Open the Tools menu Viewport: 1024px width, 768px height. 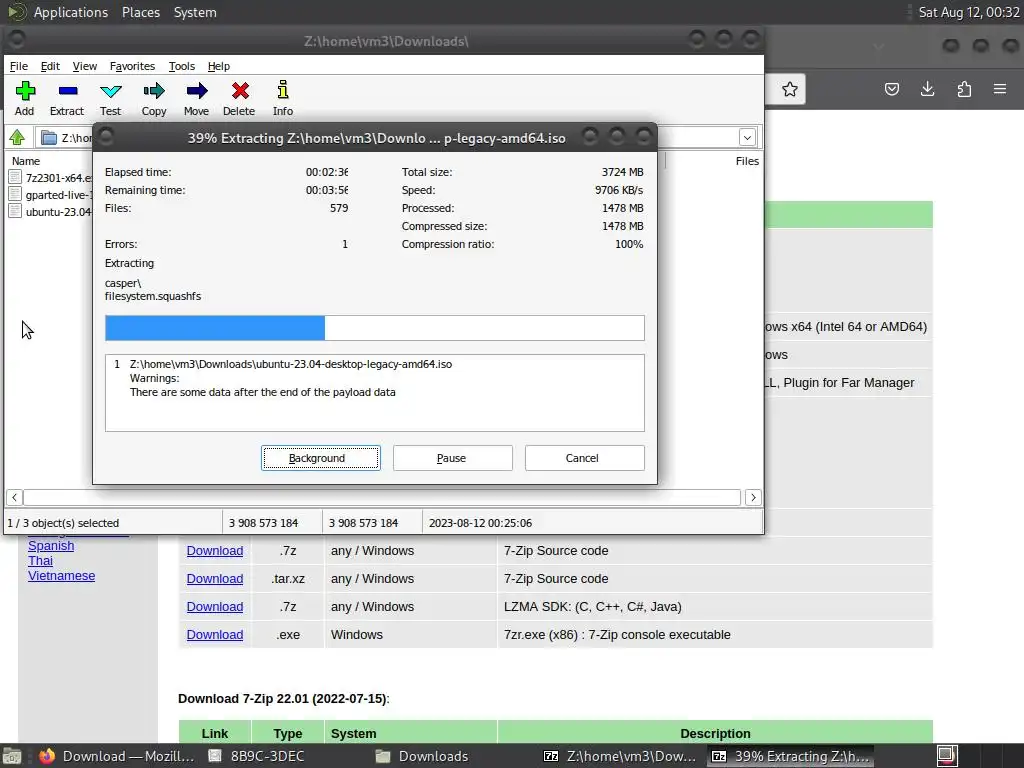point(182,66)
